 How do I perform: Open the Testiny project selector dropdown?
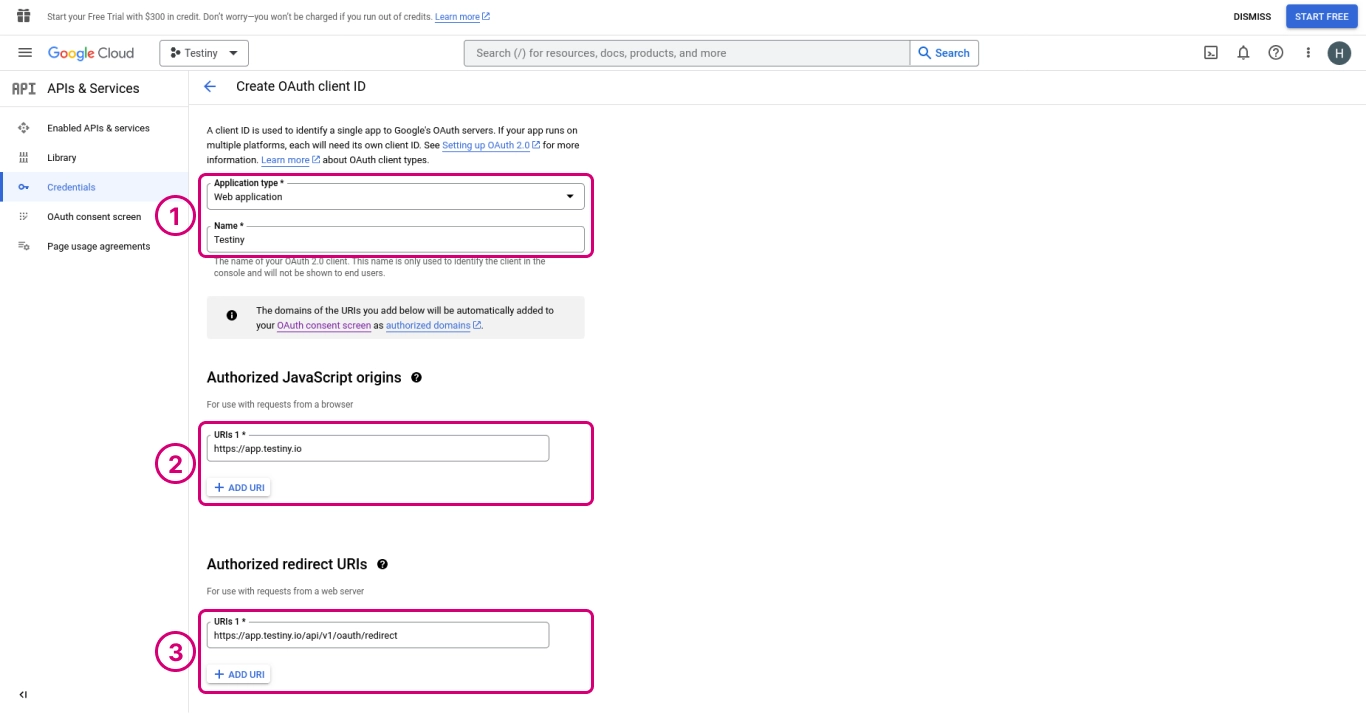point(204,53)
